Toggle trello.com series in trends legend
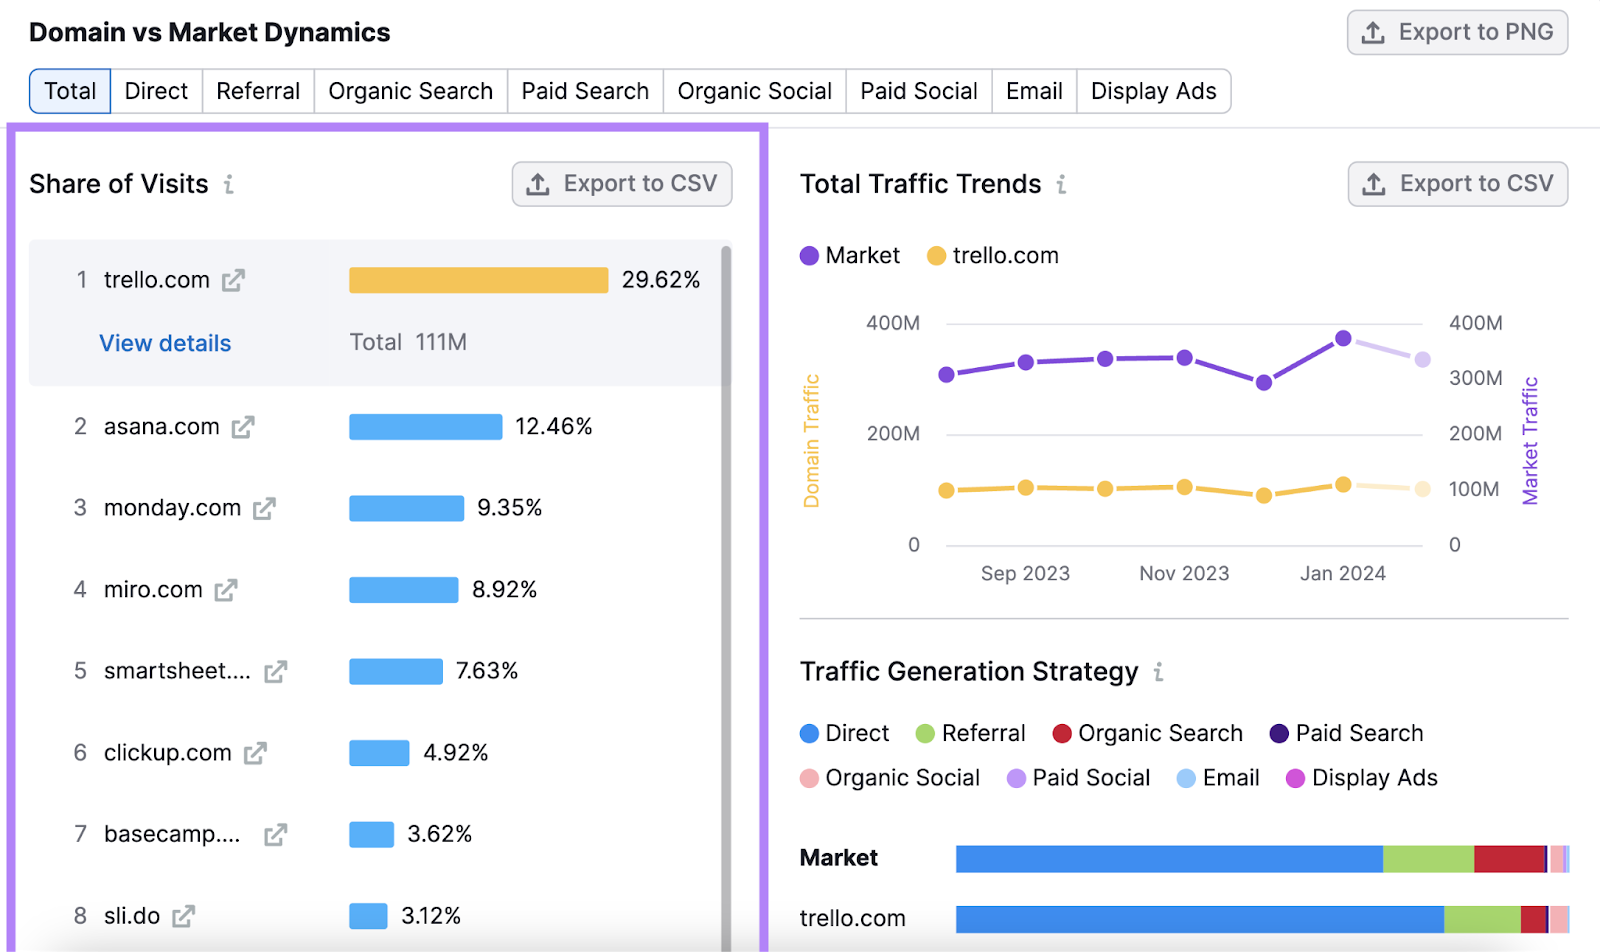 993,256
